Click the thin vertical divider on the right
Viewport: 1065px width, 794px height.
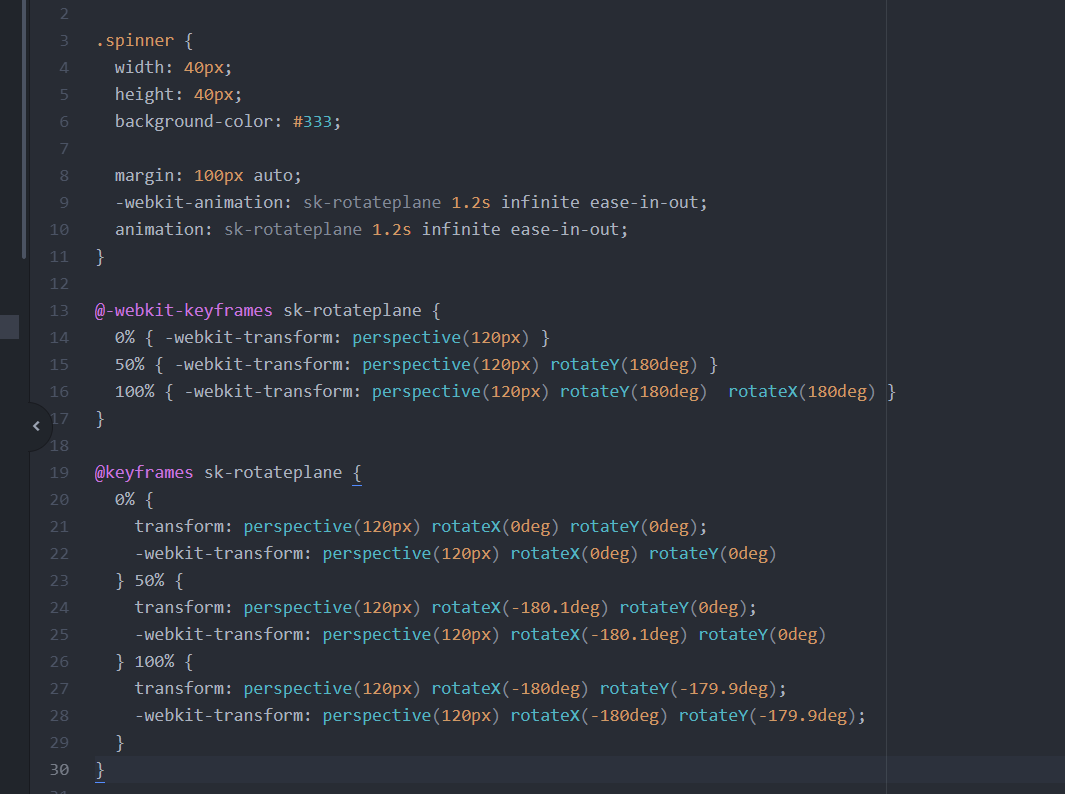886,400
